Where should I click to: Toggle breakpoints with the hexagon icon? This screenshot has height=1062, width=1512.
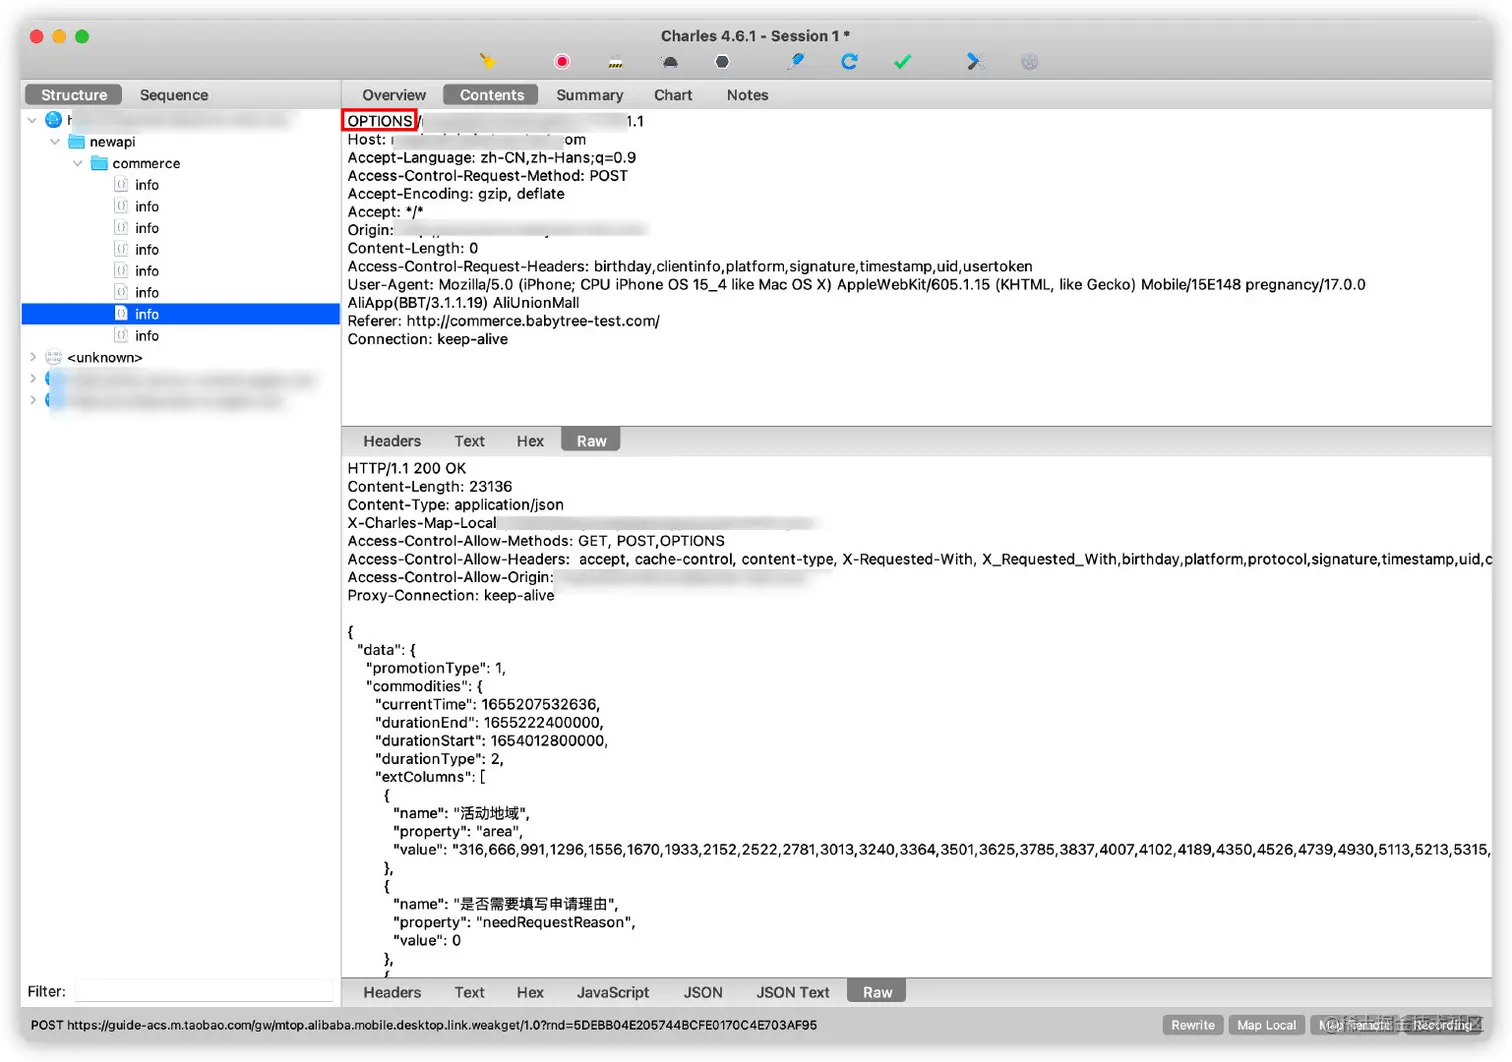(x=722, y=62)
